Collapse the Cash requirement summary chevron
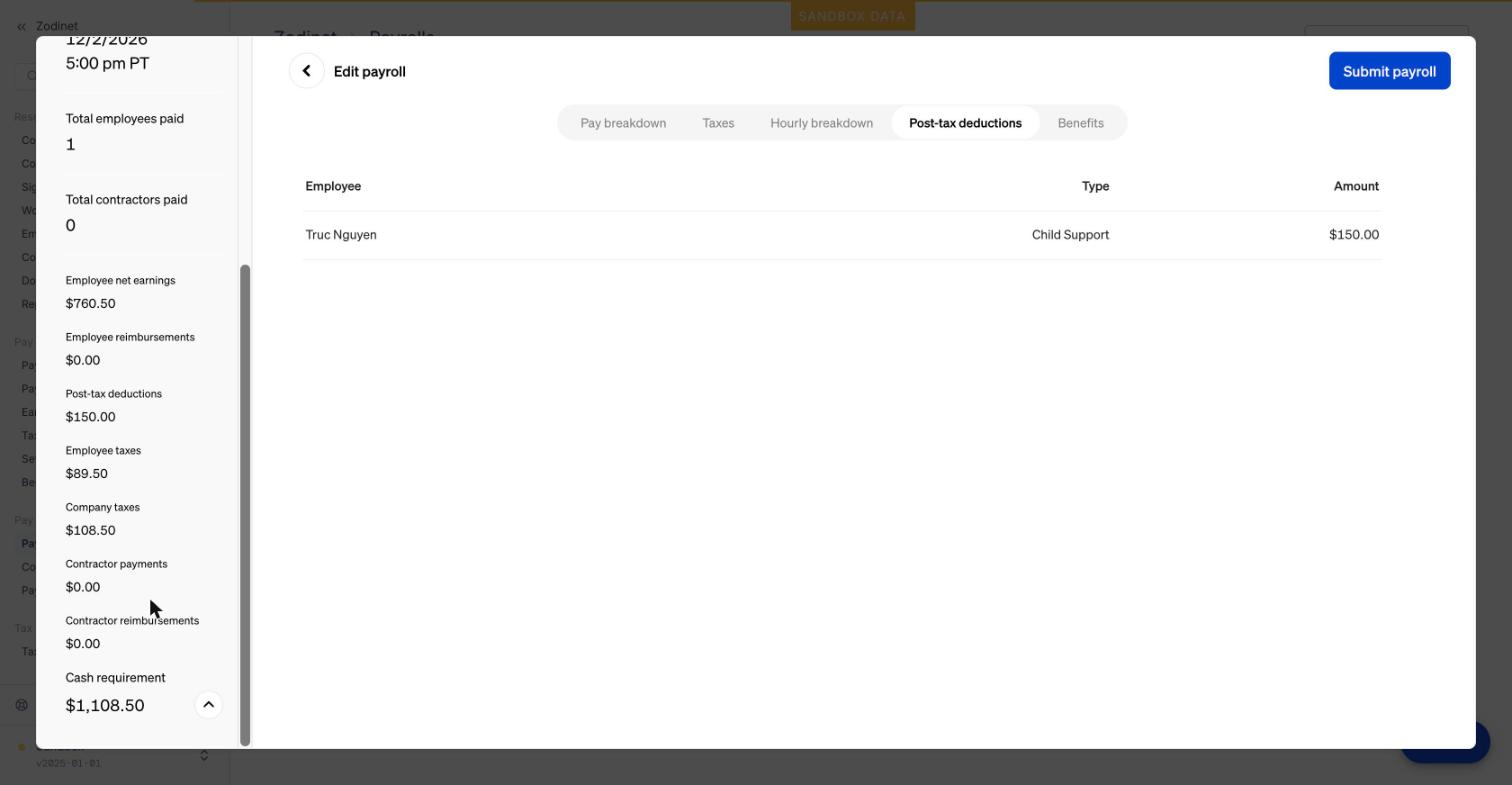The width and height of the screenshot is (1512, 785). click(x=208, y=705)
